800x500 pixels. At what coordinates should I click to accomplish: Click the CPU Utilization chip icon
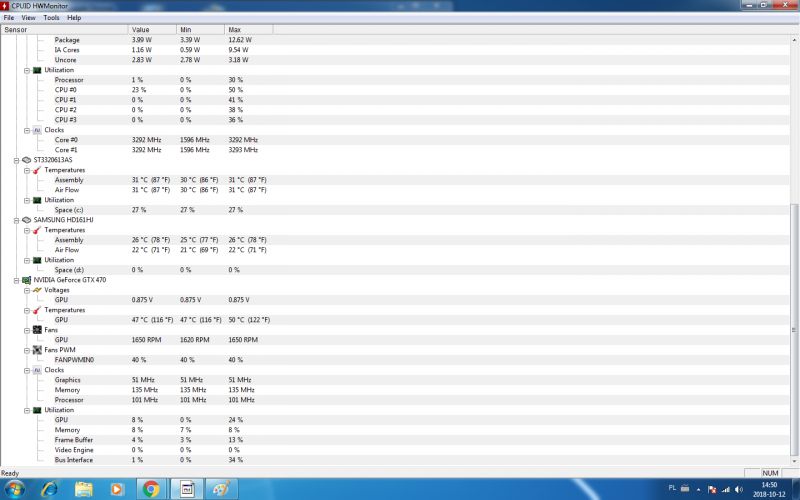(37, 70)
